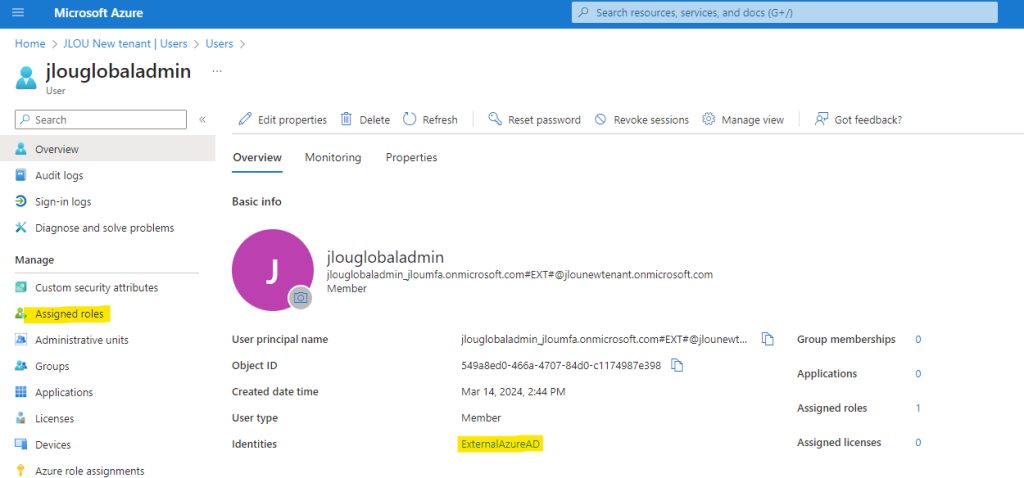Switch to the Overview tab
Image resolution: width=1024 pixels, height=478 pixels.
click(257, 157)
